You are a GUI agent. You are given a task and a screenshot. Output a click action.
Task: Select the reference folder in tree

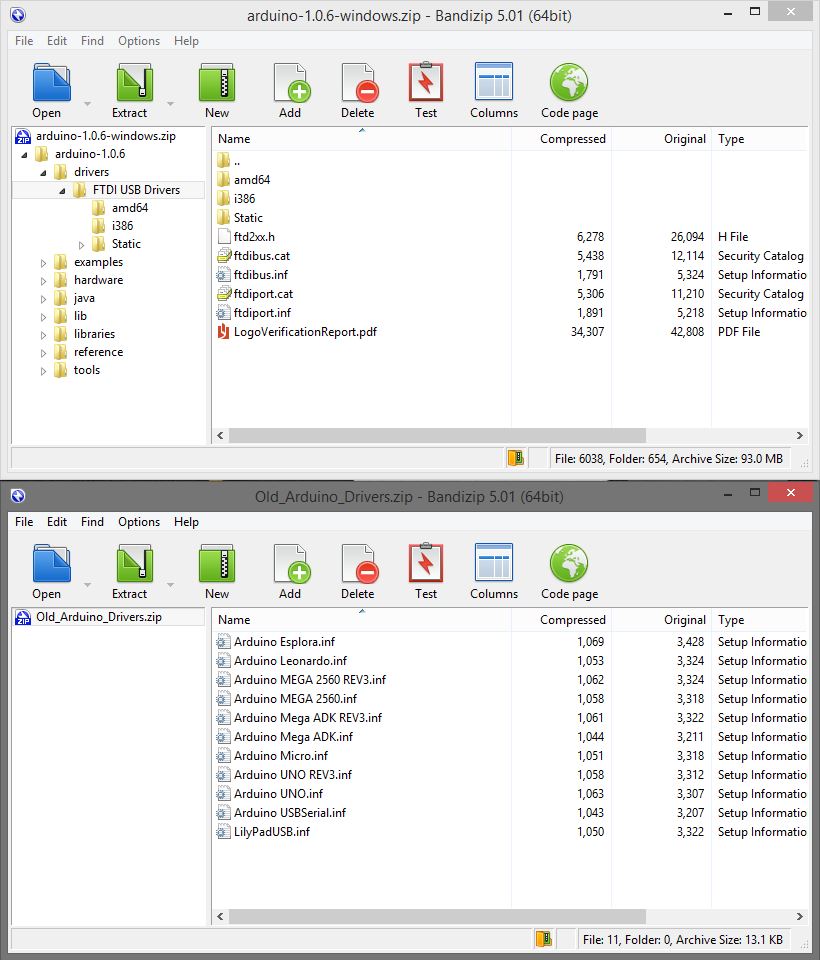coord(98,352)
